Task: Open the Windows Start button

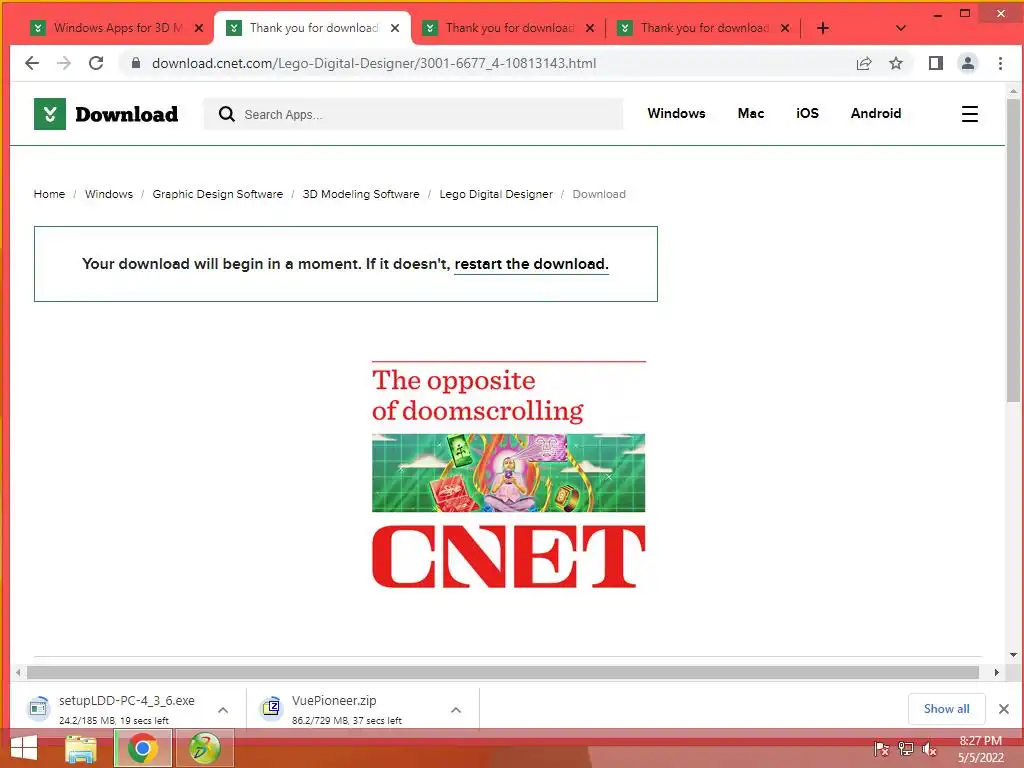Action: (x=24, y=748)
